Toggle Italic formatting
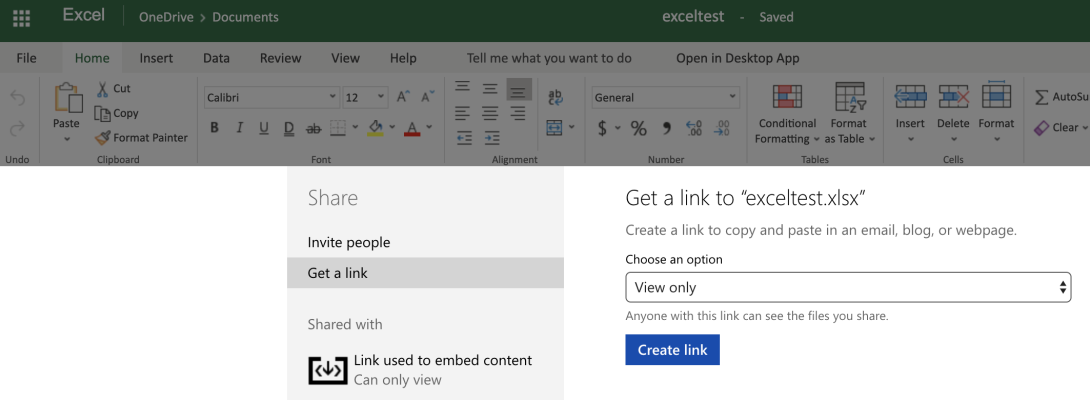The height and width of the screenshot is (400, 1090). coord(239,128)
